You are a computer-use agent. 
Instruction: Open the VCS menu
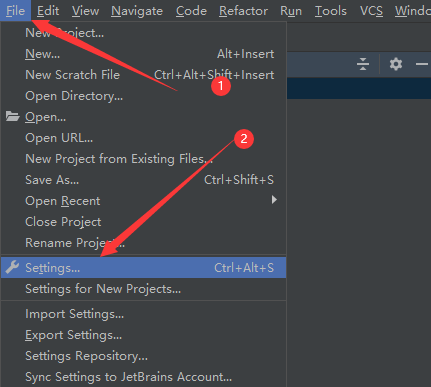[371, 11]
